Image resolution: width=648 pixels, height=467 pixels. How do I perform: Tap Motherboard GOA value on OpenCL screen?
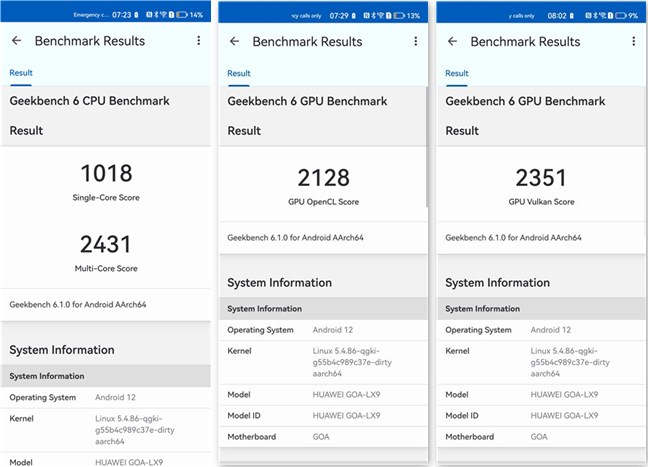(x=321, y=437)
